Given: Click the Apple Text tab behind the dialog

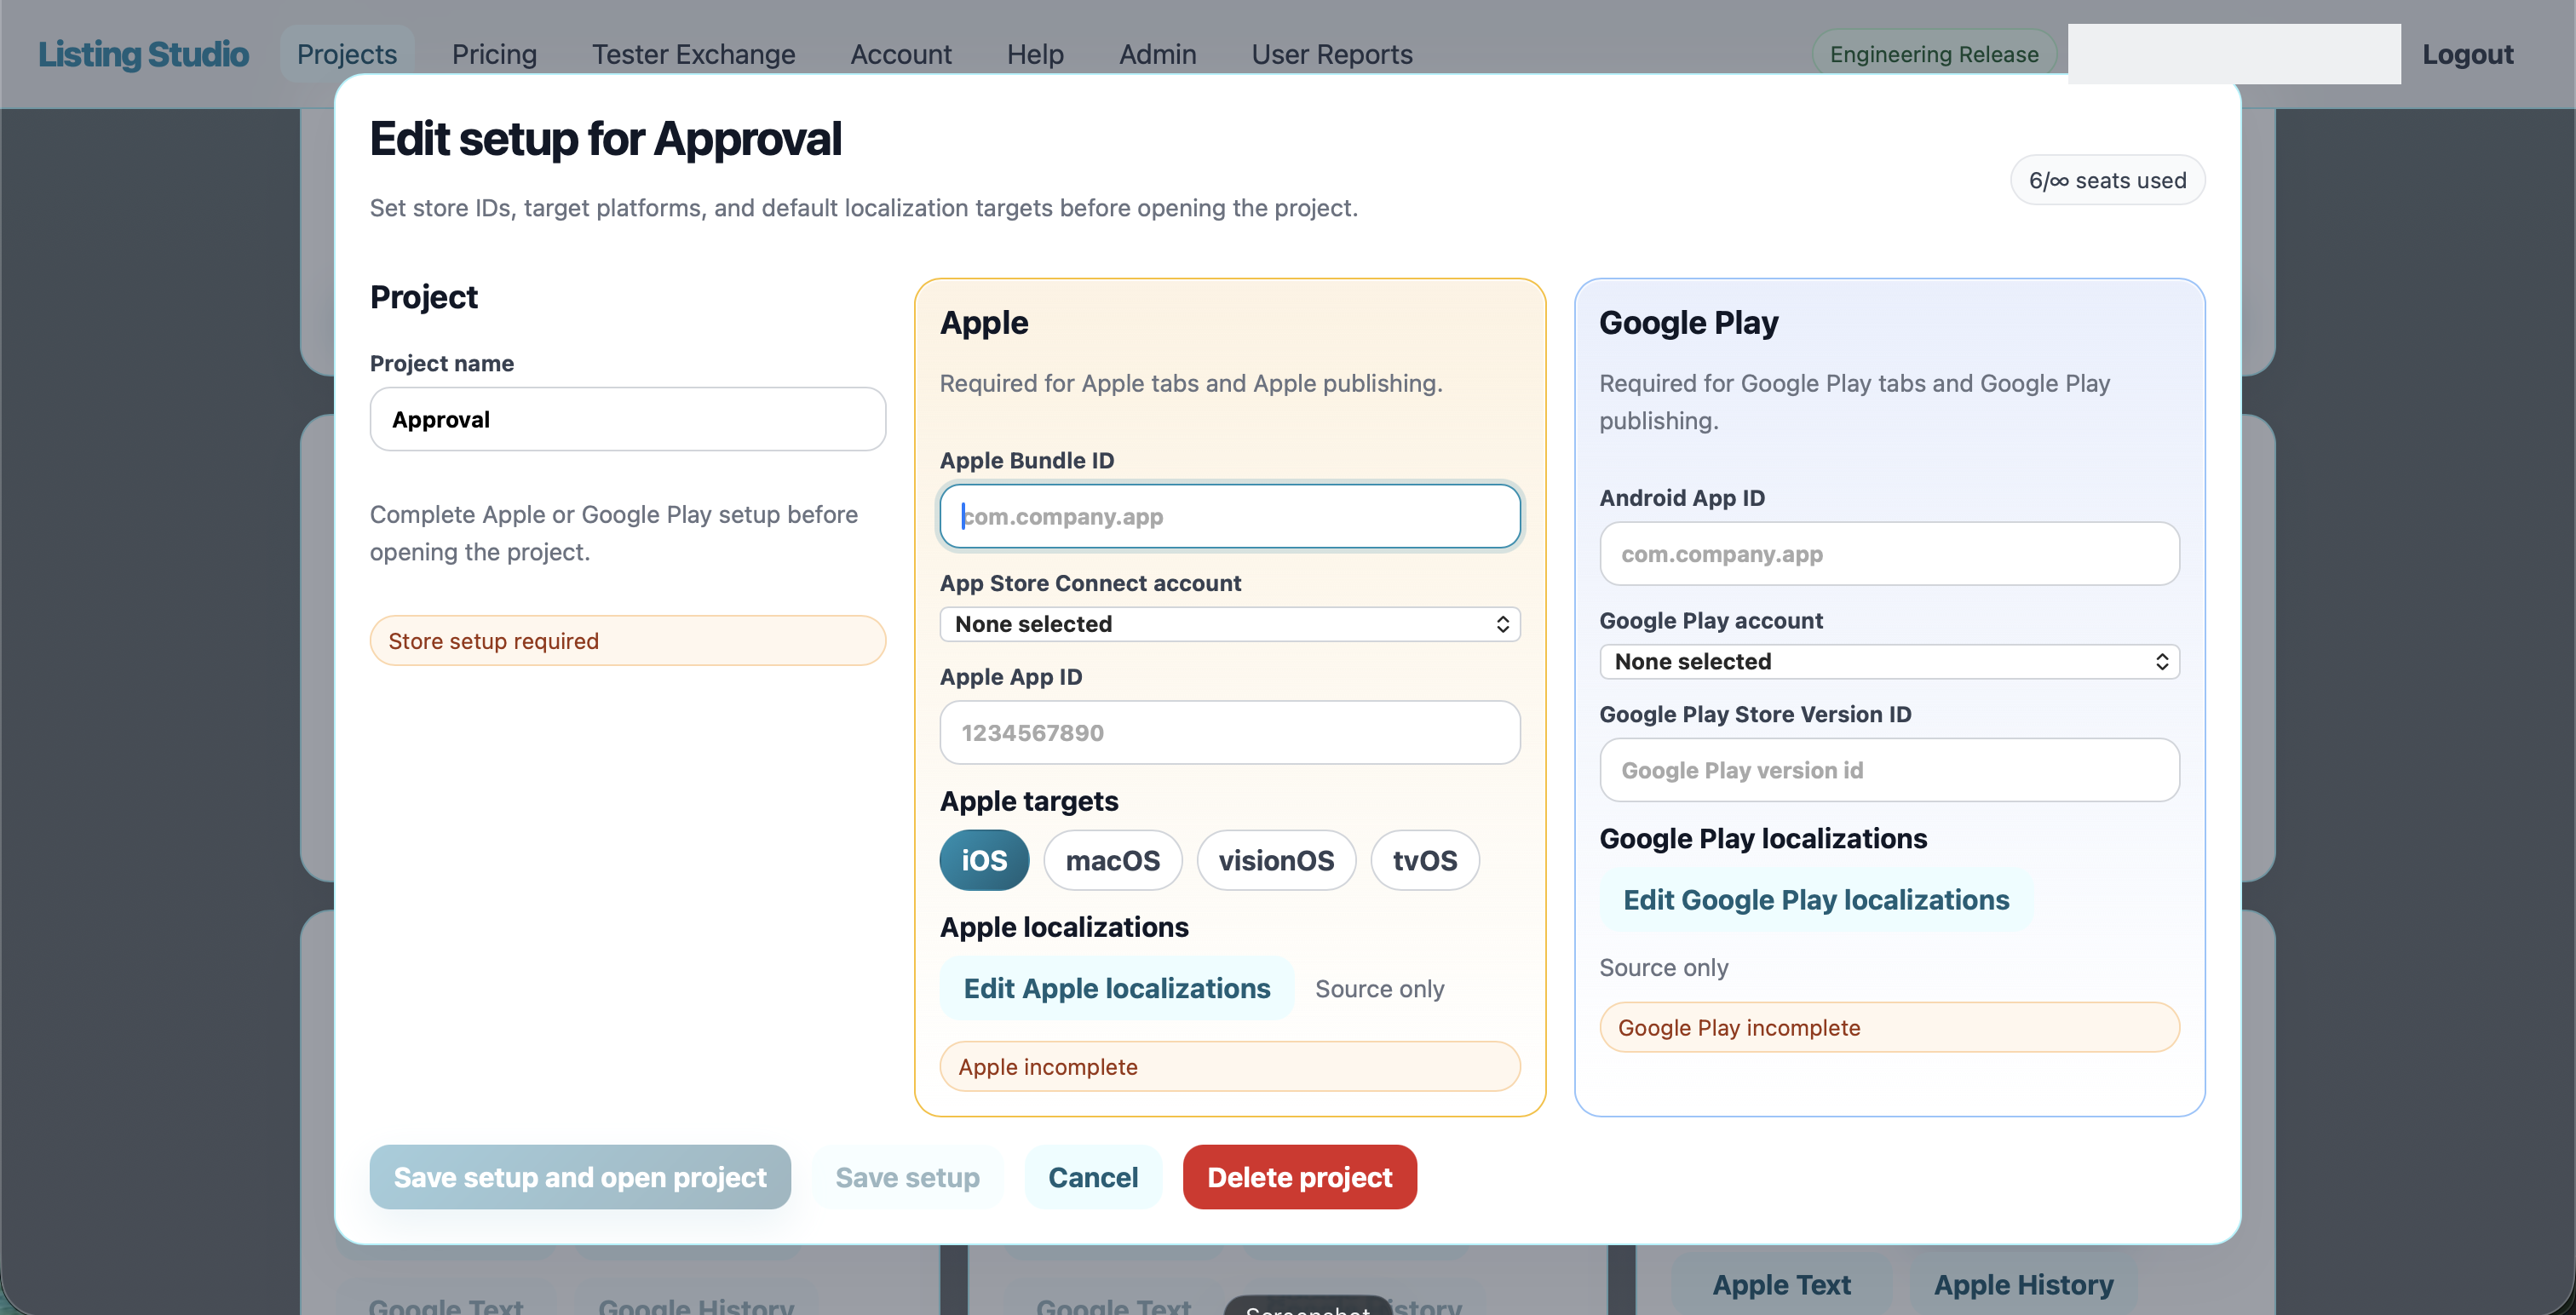Looking at the screenshot, I should click(1781, 1284).
